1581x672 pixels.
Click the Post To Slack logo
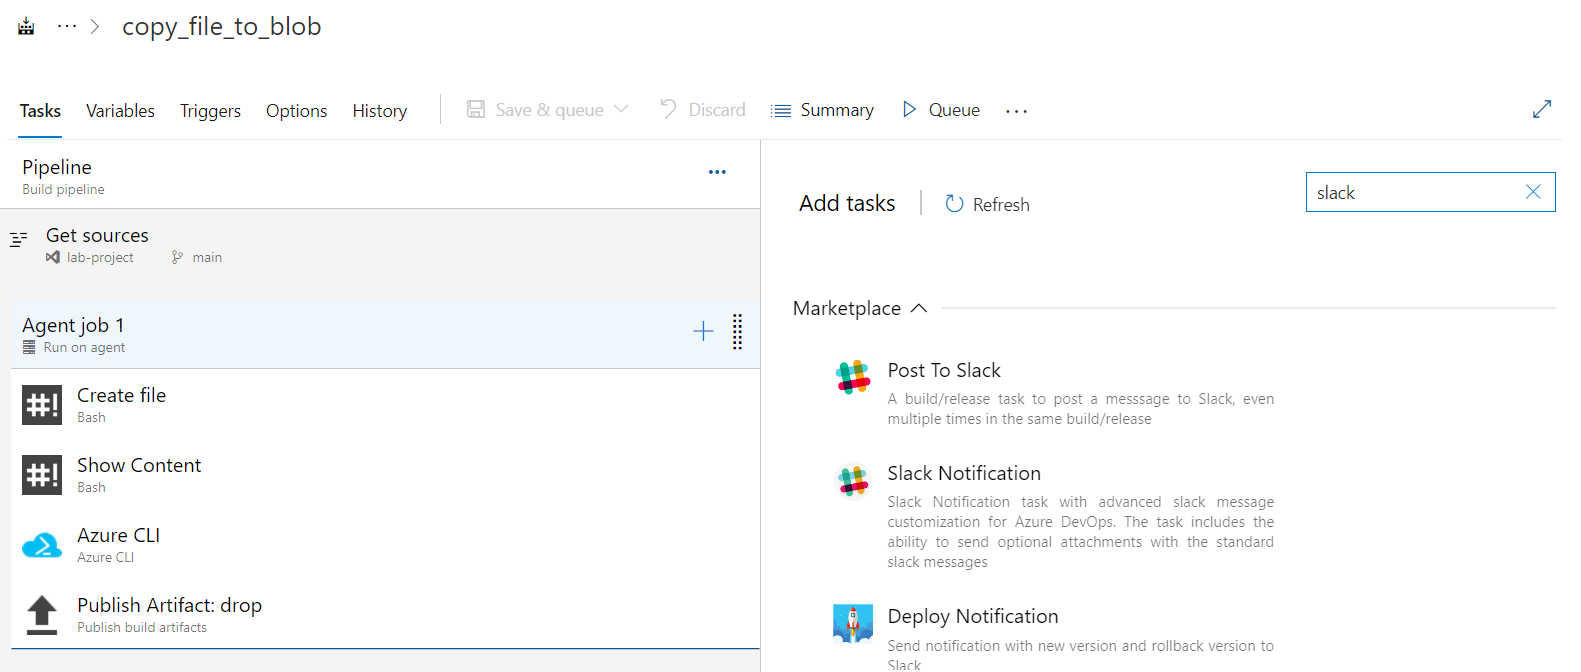point(853,378)
